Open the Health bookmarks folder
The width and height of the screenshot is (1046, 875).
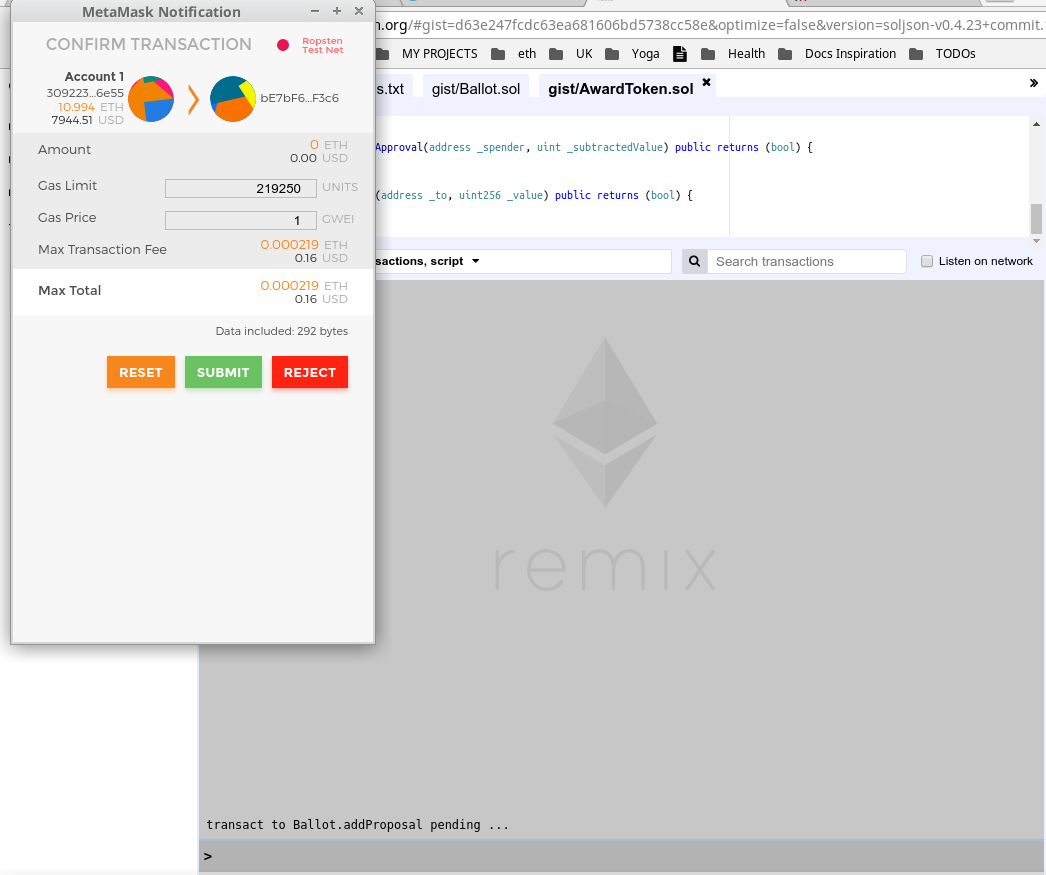tap(733, 54)
